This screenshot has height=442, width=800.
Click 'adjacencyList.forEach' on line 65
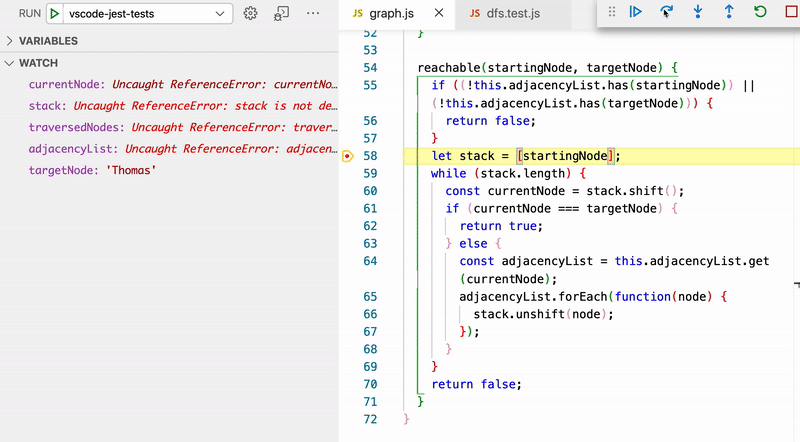533,297
